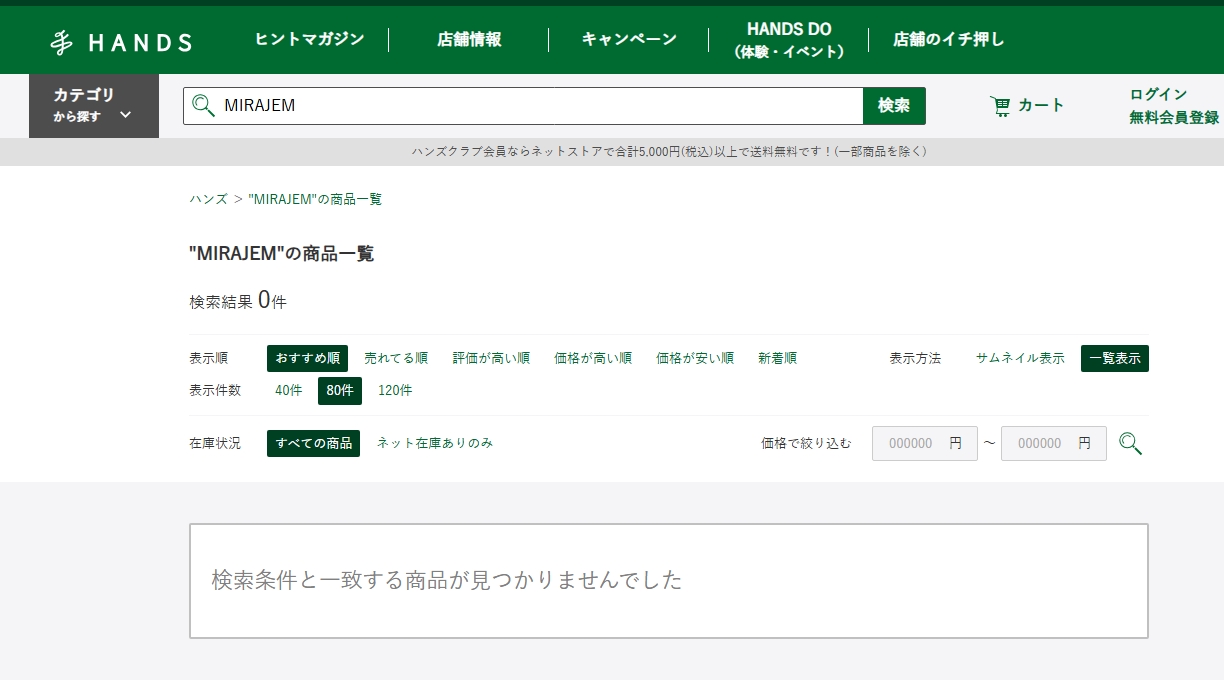Screen dimensions: 1224x680
Task: Expand the カテゴリから探す dropdown
Action: 94,105
